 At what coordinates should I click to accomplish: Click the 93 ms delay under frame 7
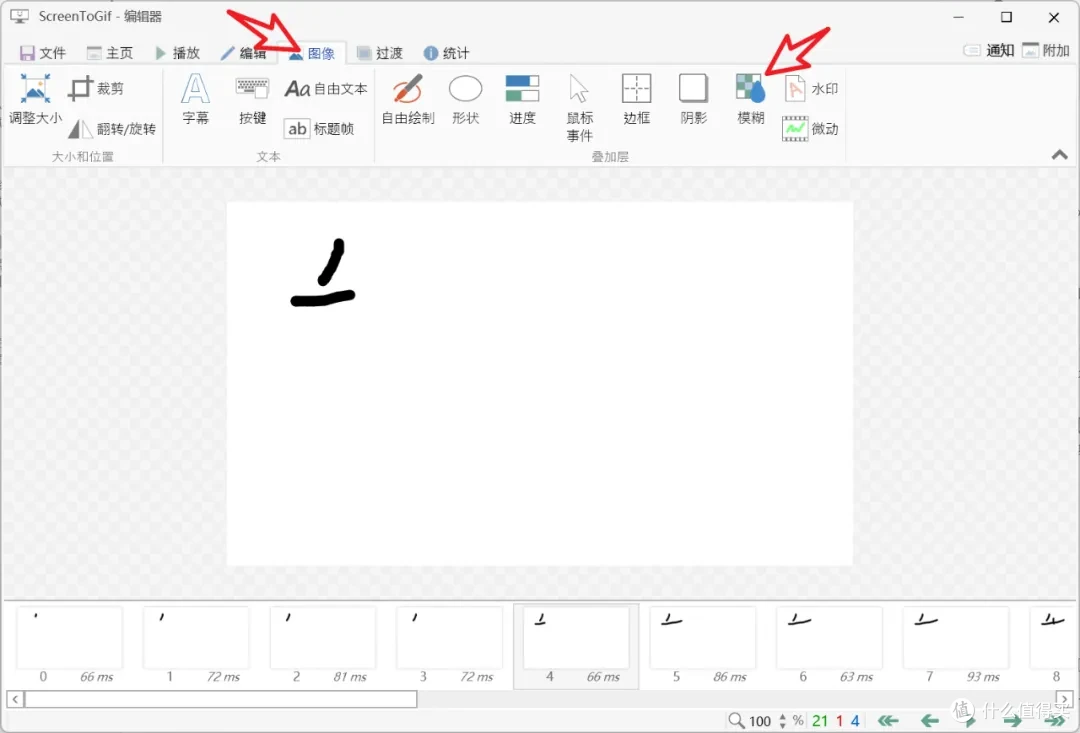pos(984,677)
